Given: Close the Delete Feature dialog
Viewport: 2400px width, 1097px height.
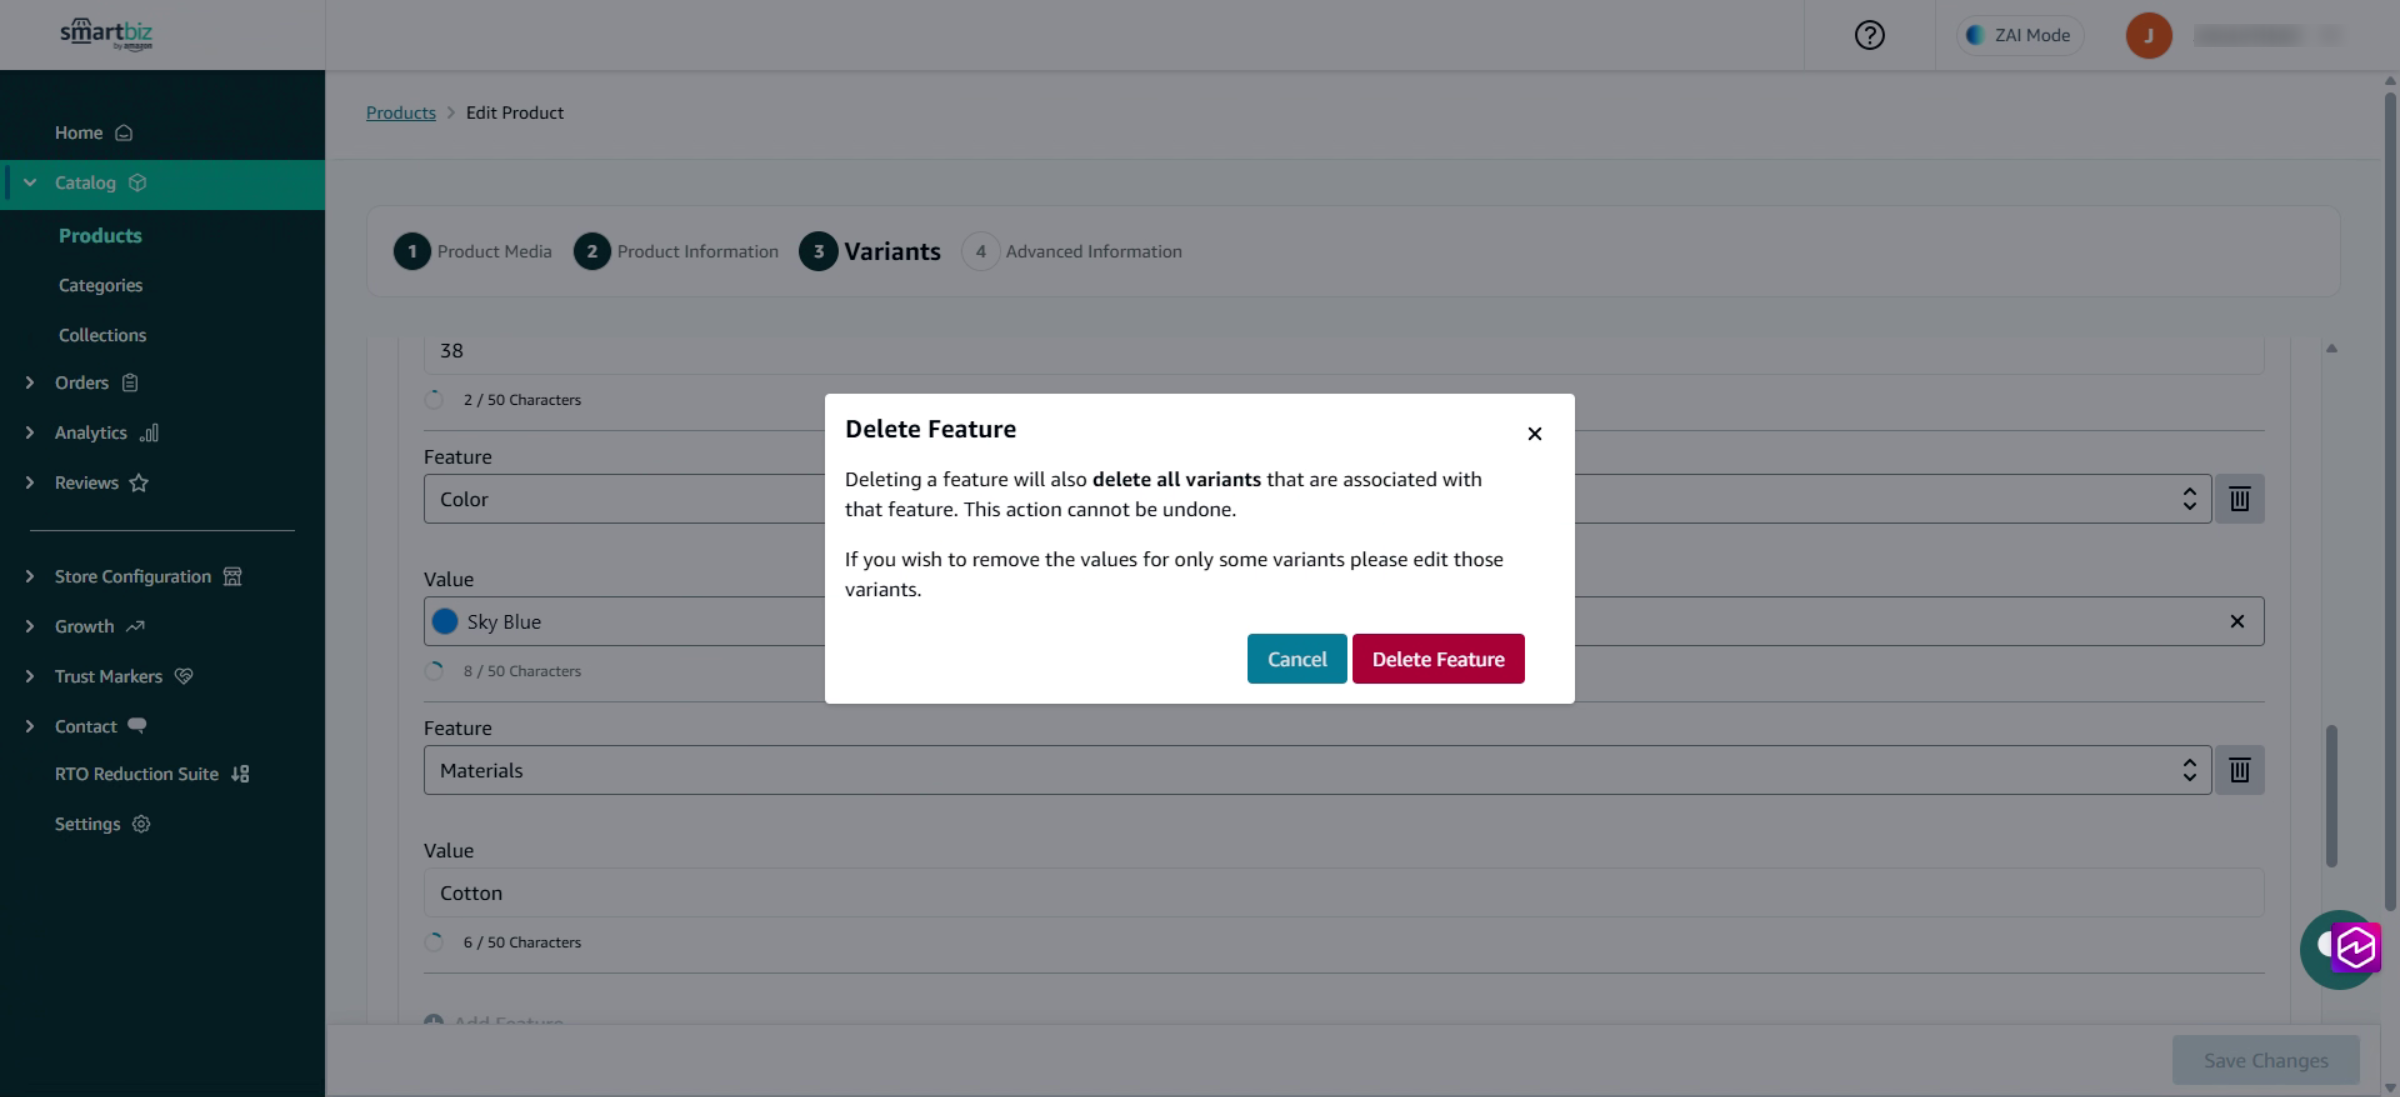Looking at the screenshot, I should [x=1534, y=433].
